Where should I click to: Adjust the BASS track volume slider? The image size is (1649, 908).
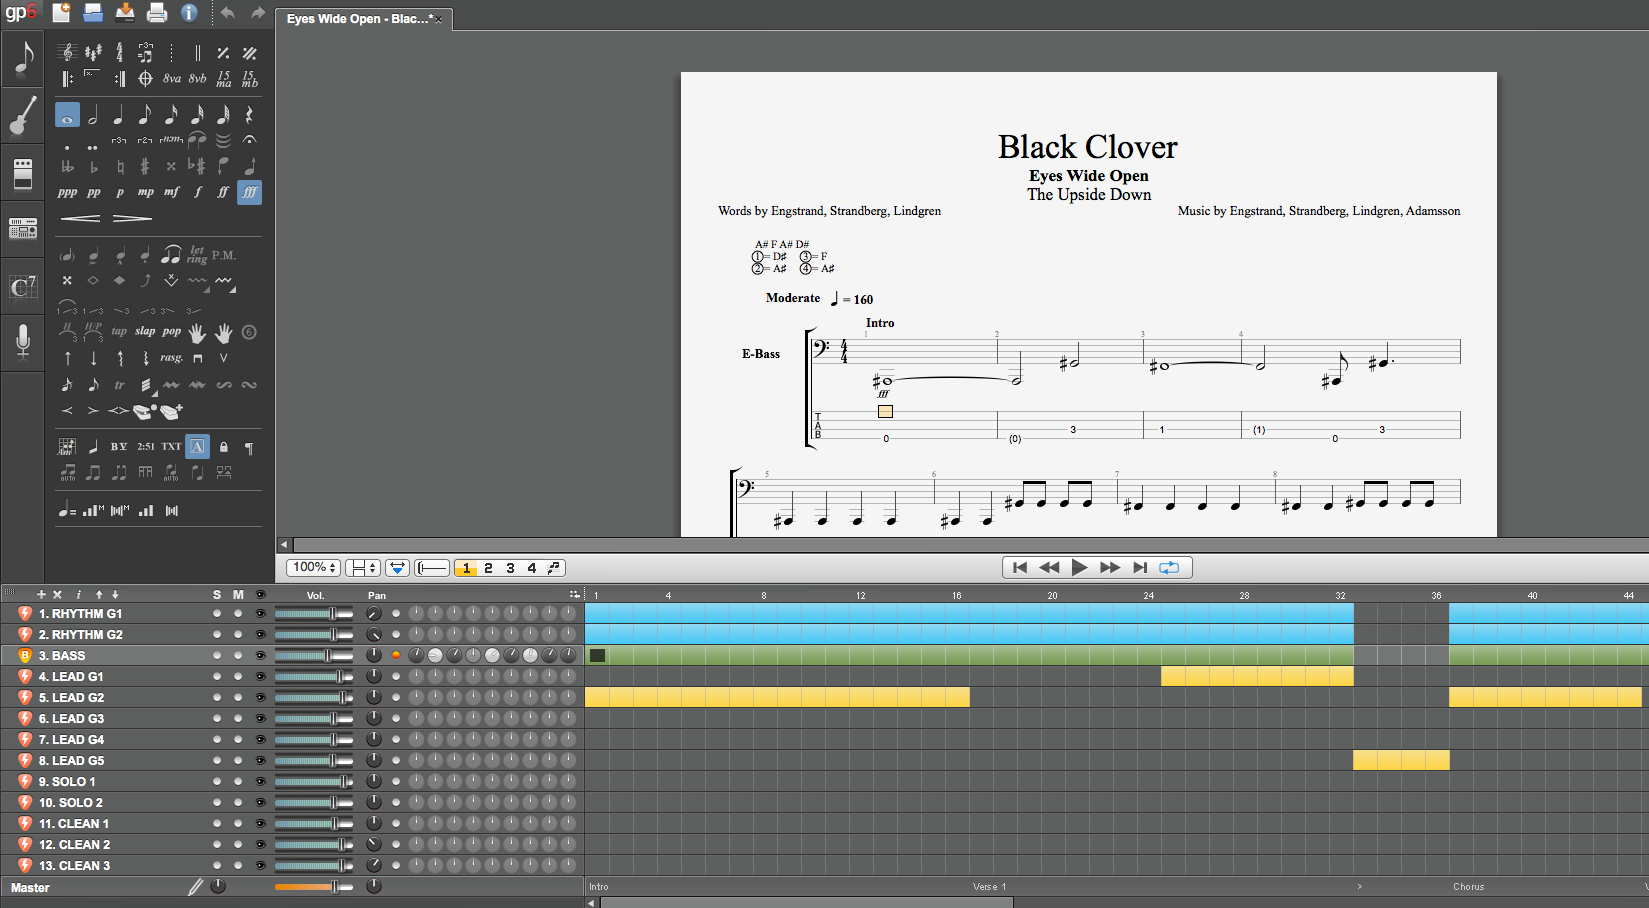(x=313, y=655)
